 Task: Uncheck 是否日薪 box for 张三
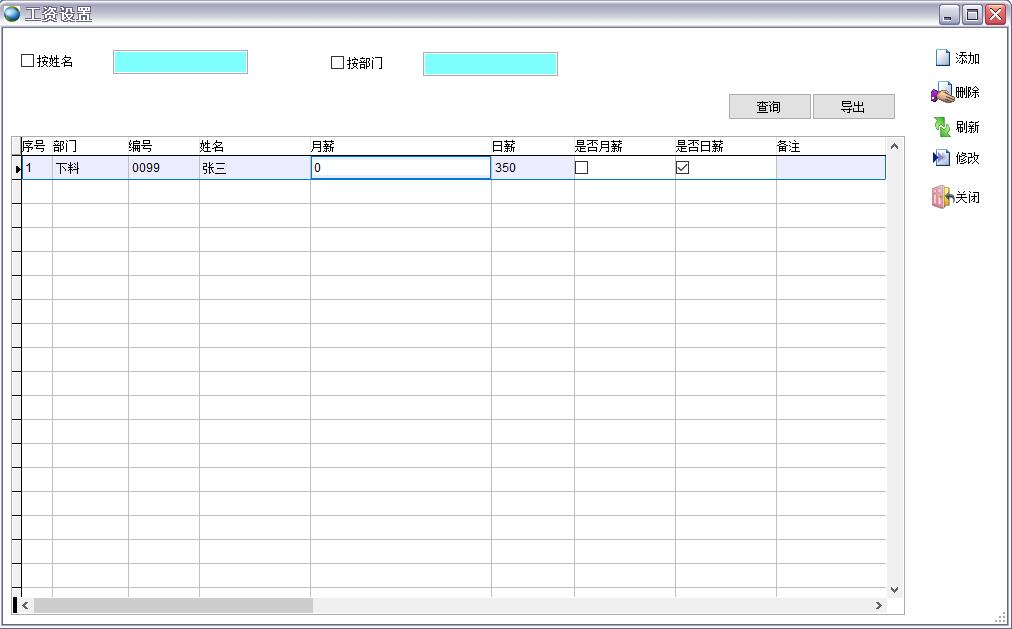coord(682,168)
